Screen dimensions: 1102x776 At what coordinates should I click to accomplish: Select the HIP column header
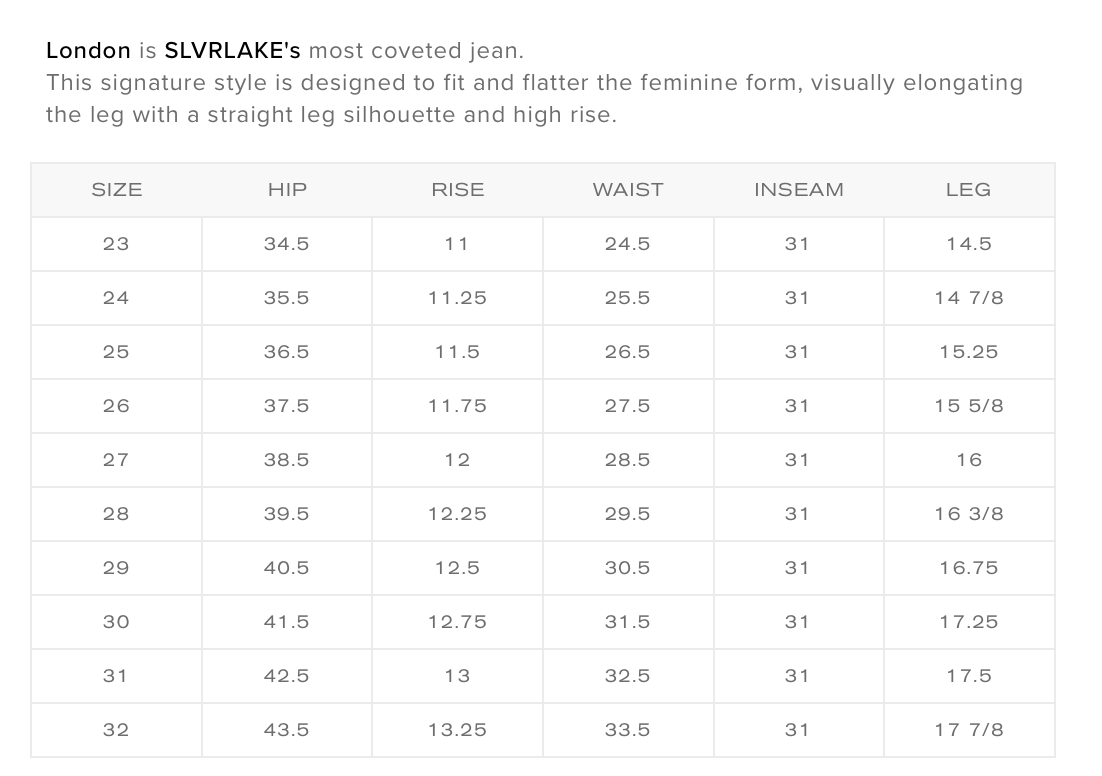[x=287, y=190]
